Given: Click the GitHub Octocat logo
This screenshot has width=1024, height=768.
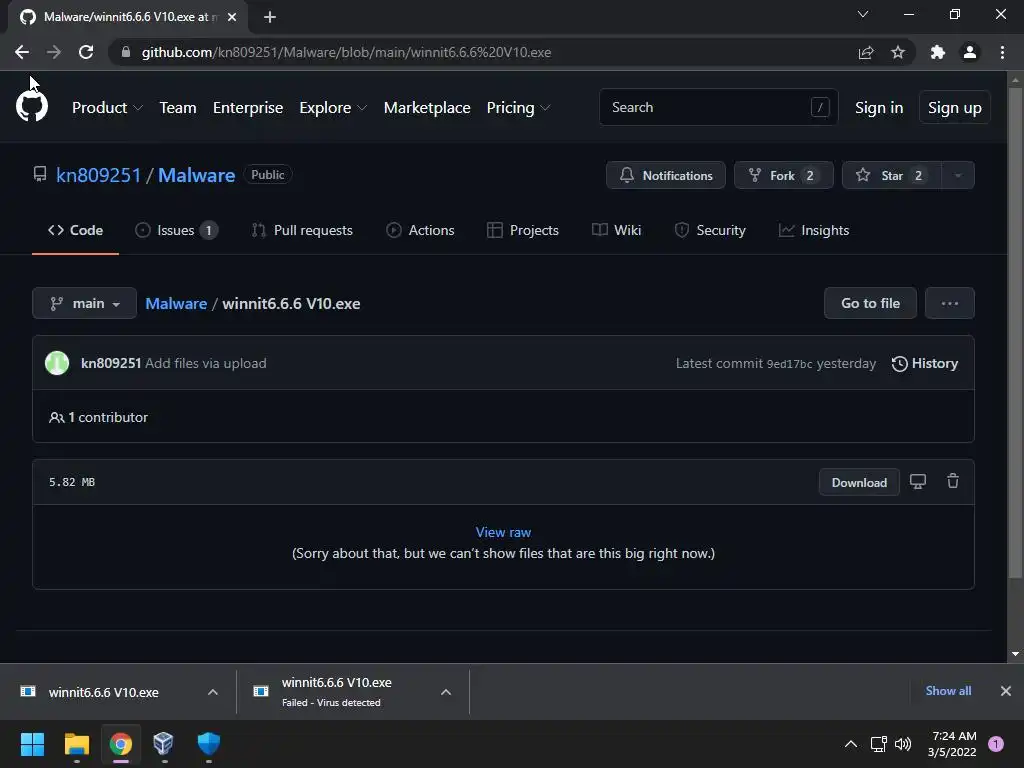Looking at the screenshot, I should [31, 107].
